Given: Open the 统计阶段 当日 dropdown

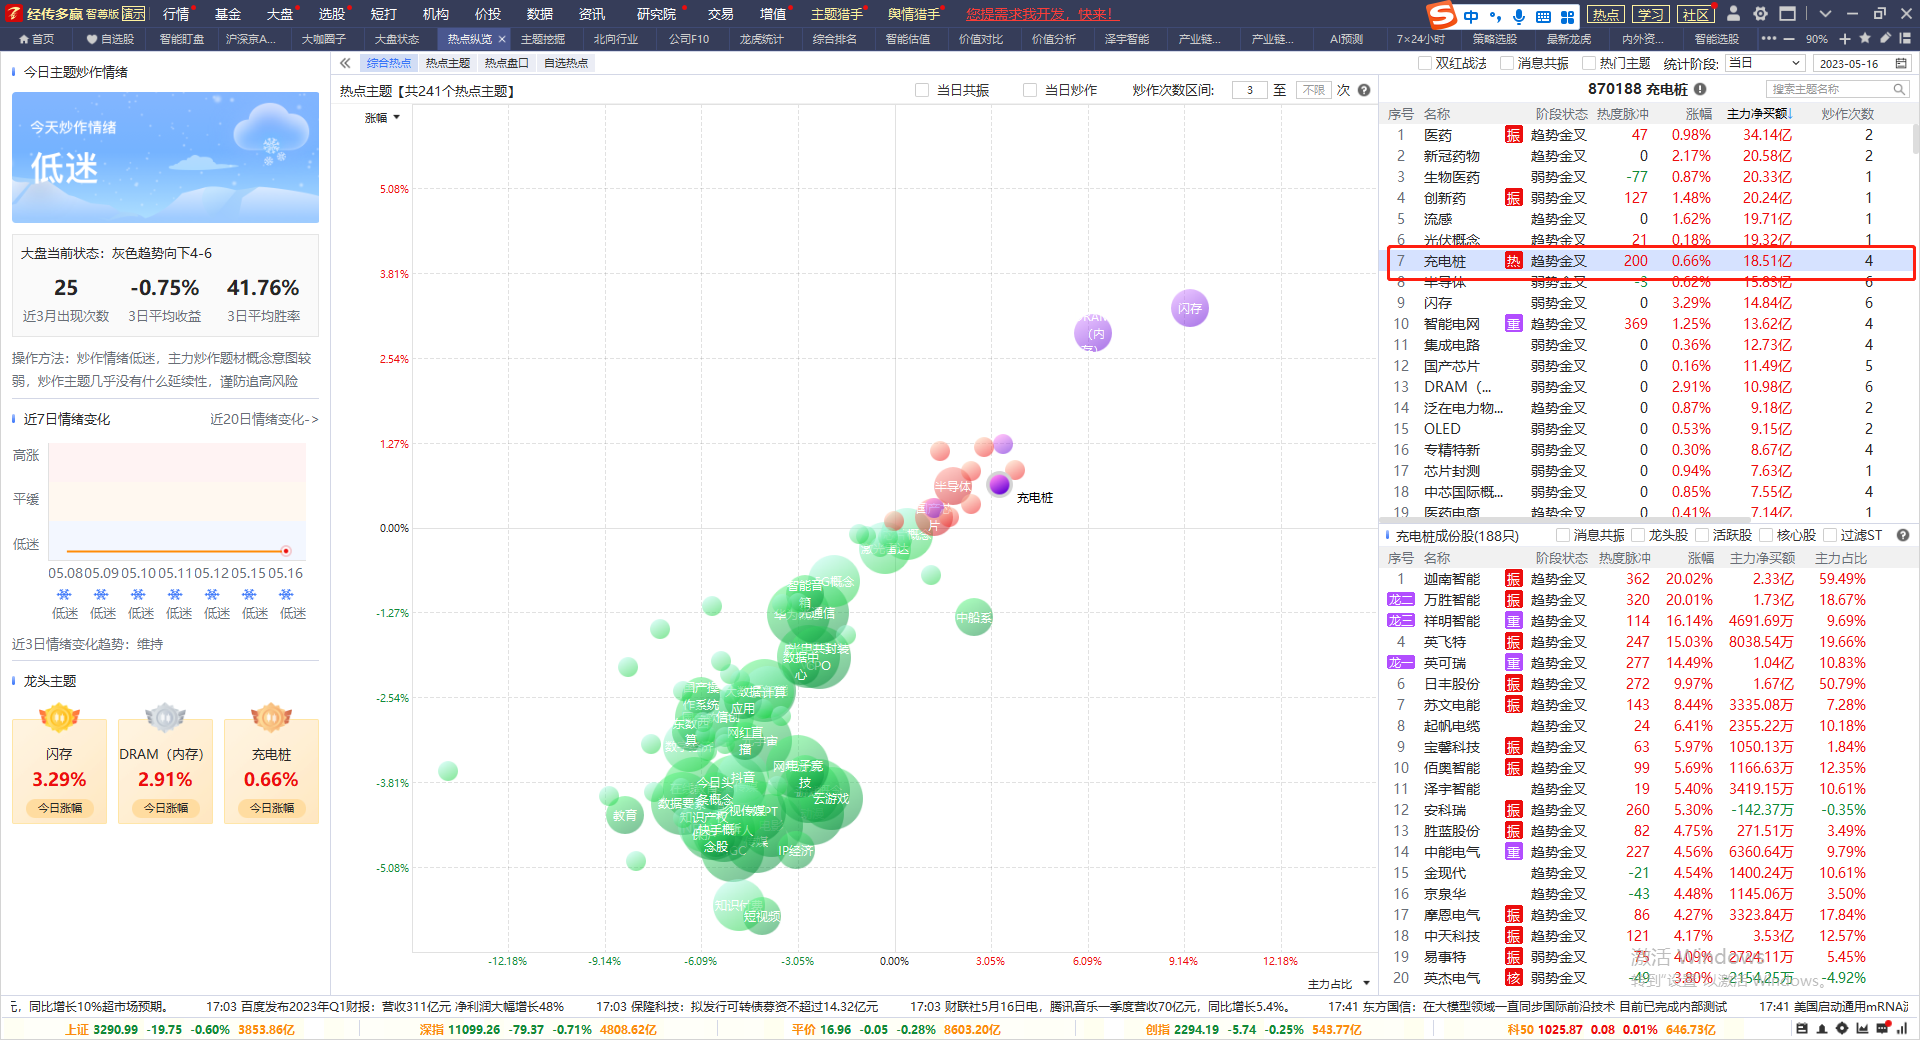Looking at the screenshot, I should (1765, 63).
